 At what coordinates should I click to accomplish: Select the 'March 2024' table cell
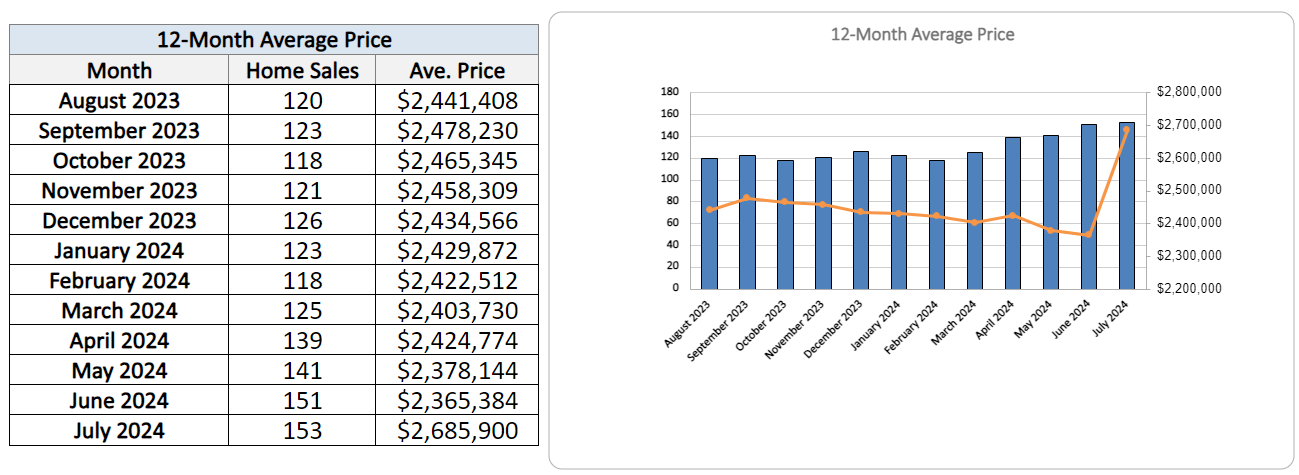119,310
